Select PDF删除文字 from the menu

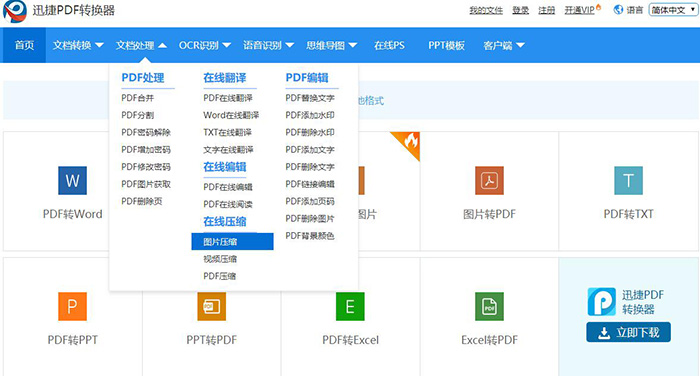[310, 167]
